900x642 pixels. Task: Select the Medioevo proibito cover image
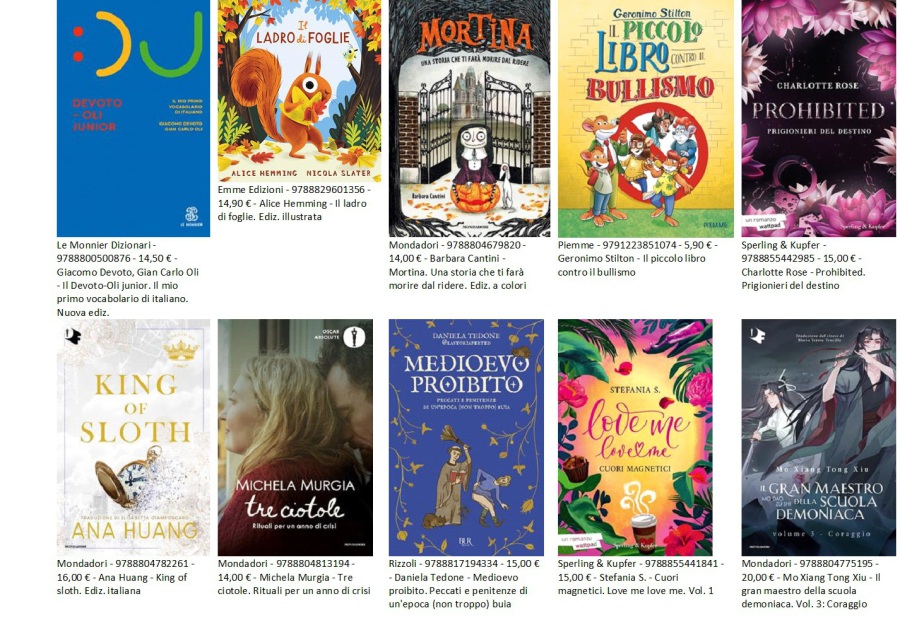(466, 437)
